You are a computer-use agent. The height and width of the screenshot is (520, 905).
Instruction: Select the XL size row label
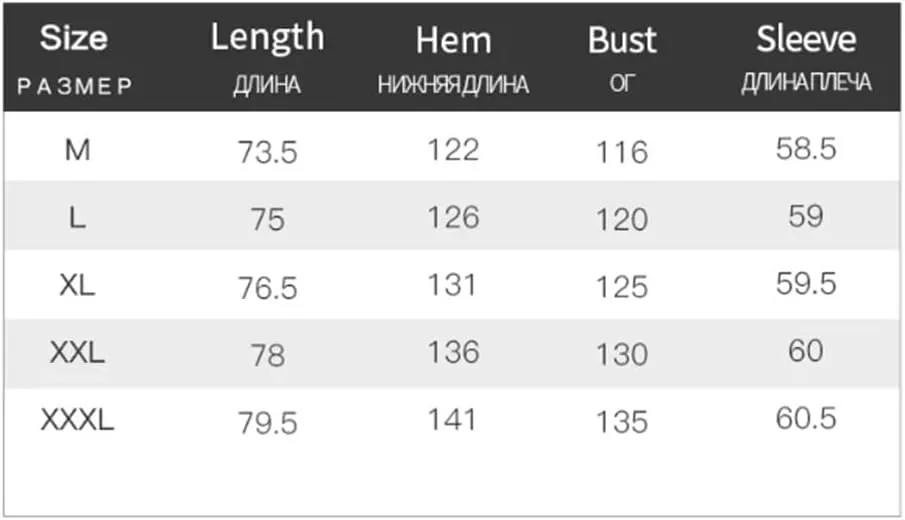point(77,285)
